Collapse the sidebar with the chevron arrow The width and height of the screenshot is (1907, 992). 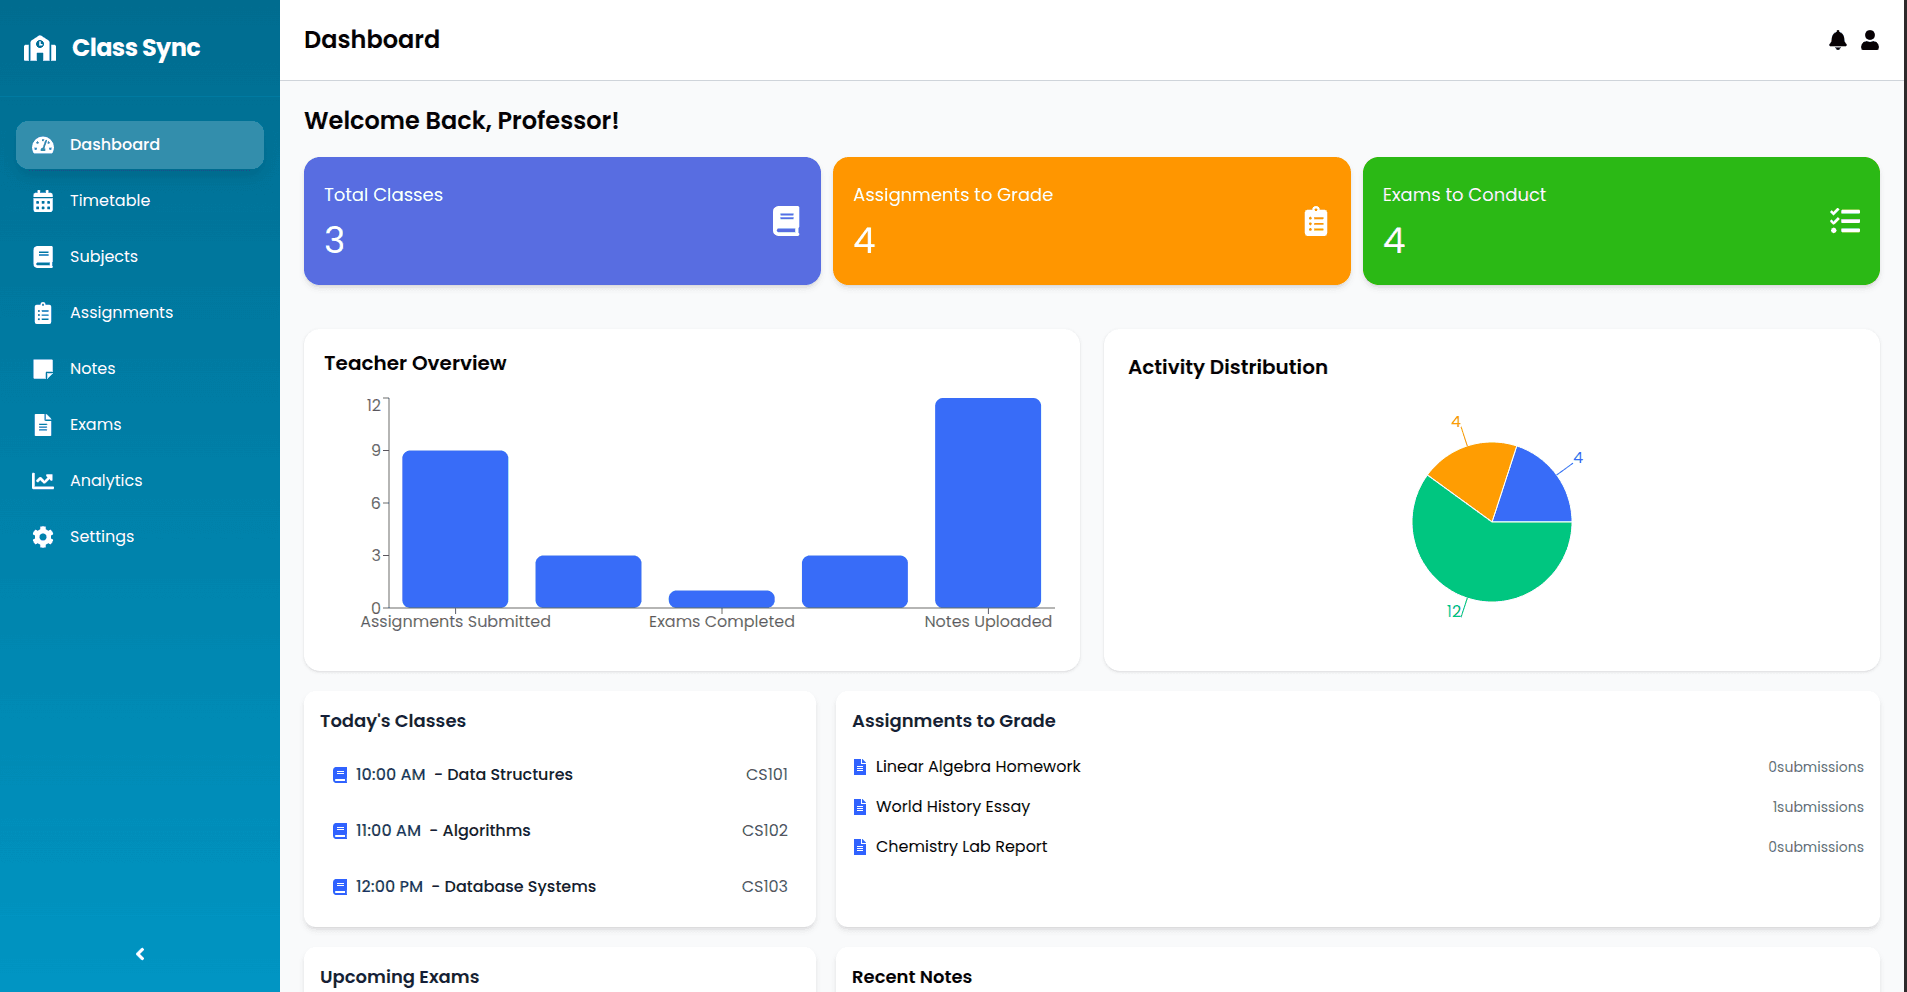140,954
